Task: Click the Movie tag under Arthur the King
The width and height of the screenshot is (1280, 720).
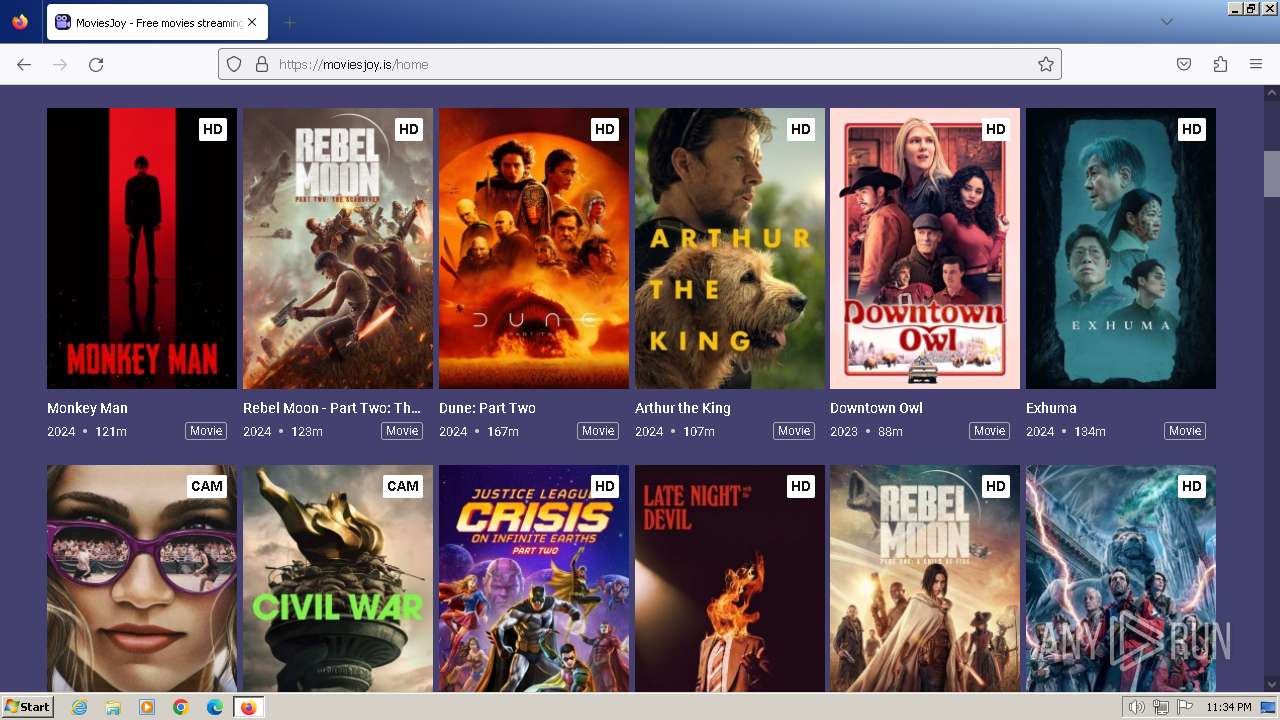Action: coord(794,431)
